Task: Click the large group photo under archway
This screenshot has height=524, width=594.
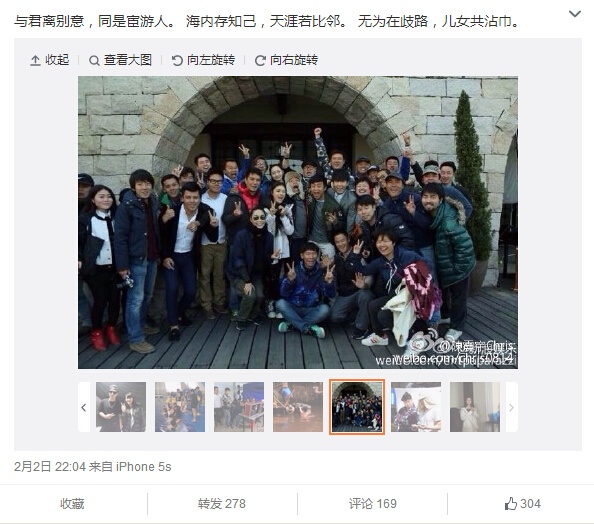Action: (298, 222)
